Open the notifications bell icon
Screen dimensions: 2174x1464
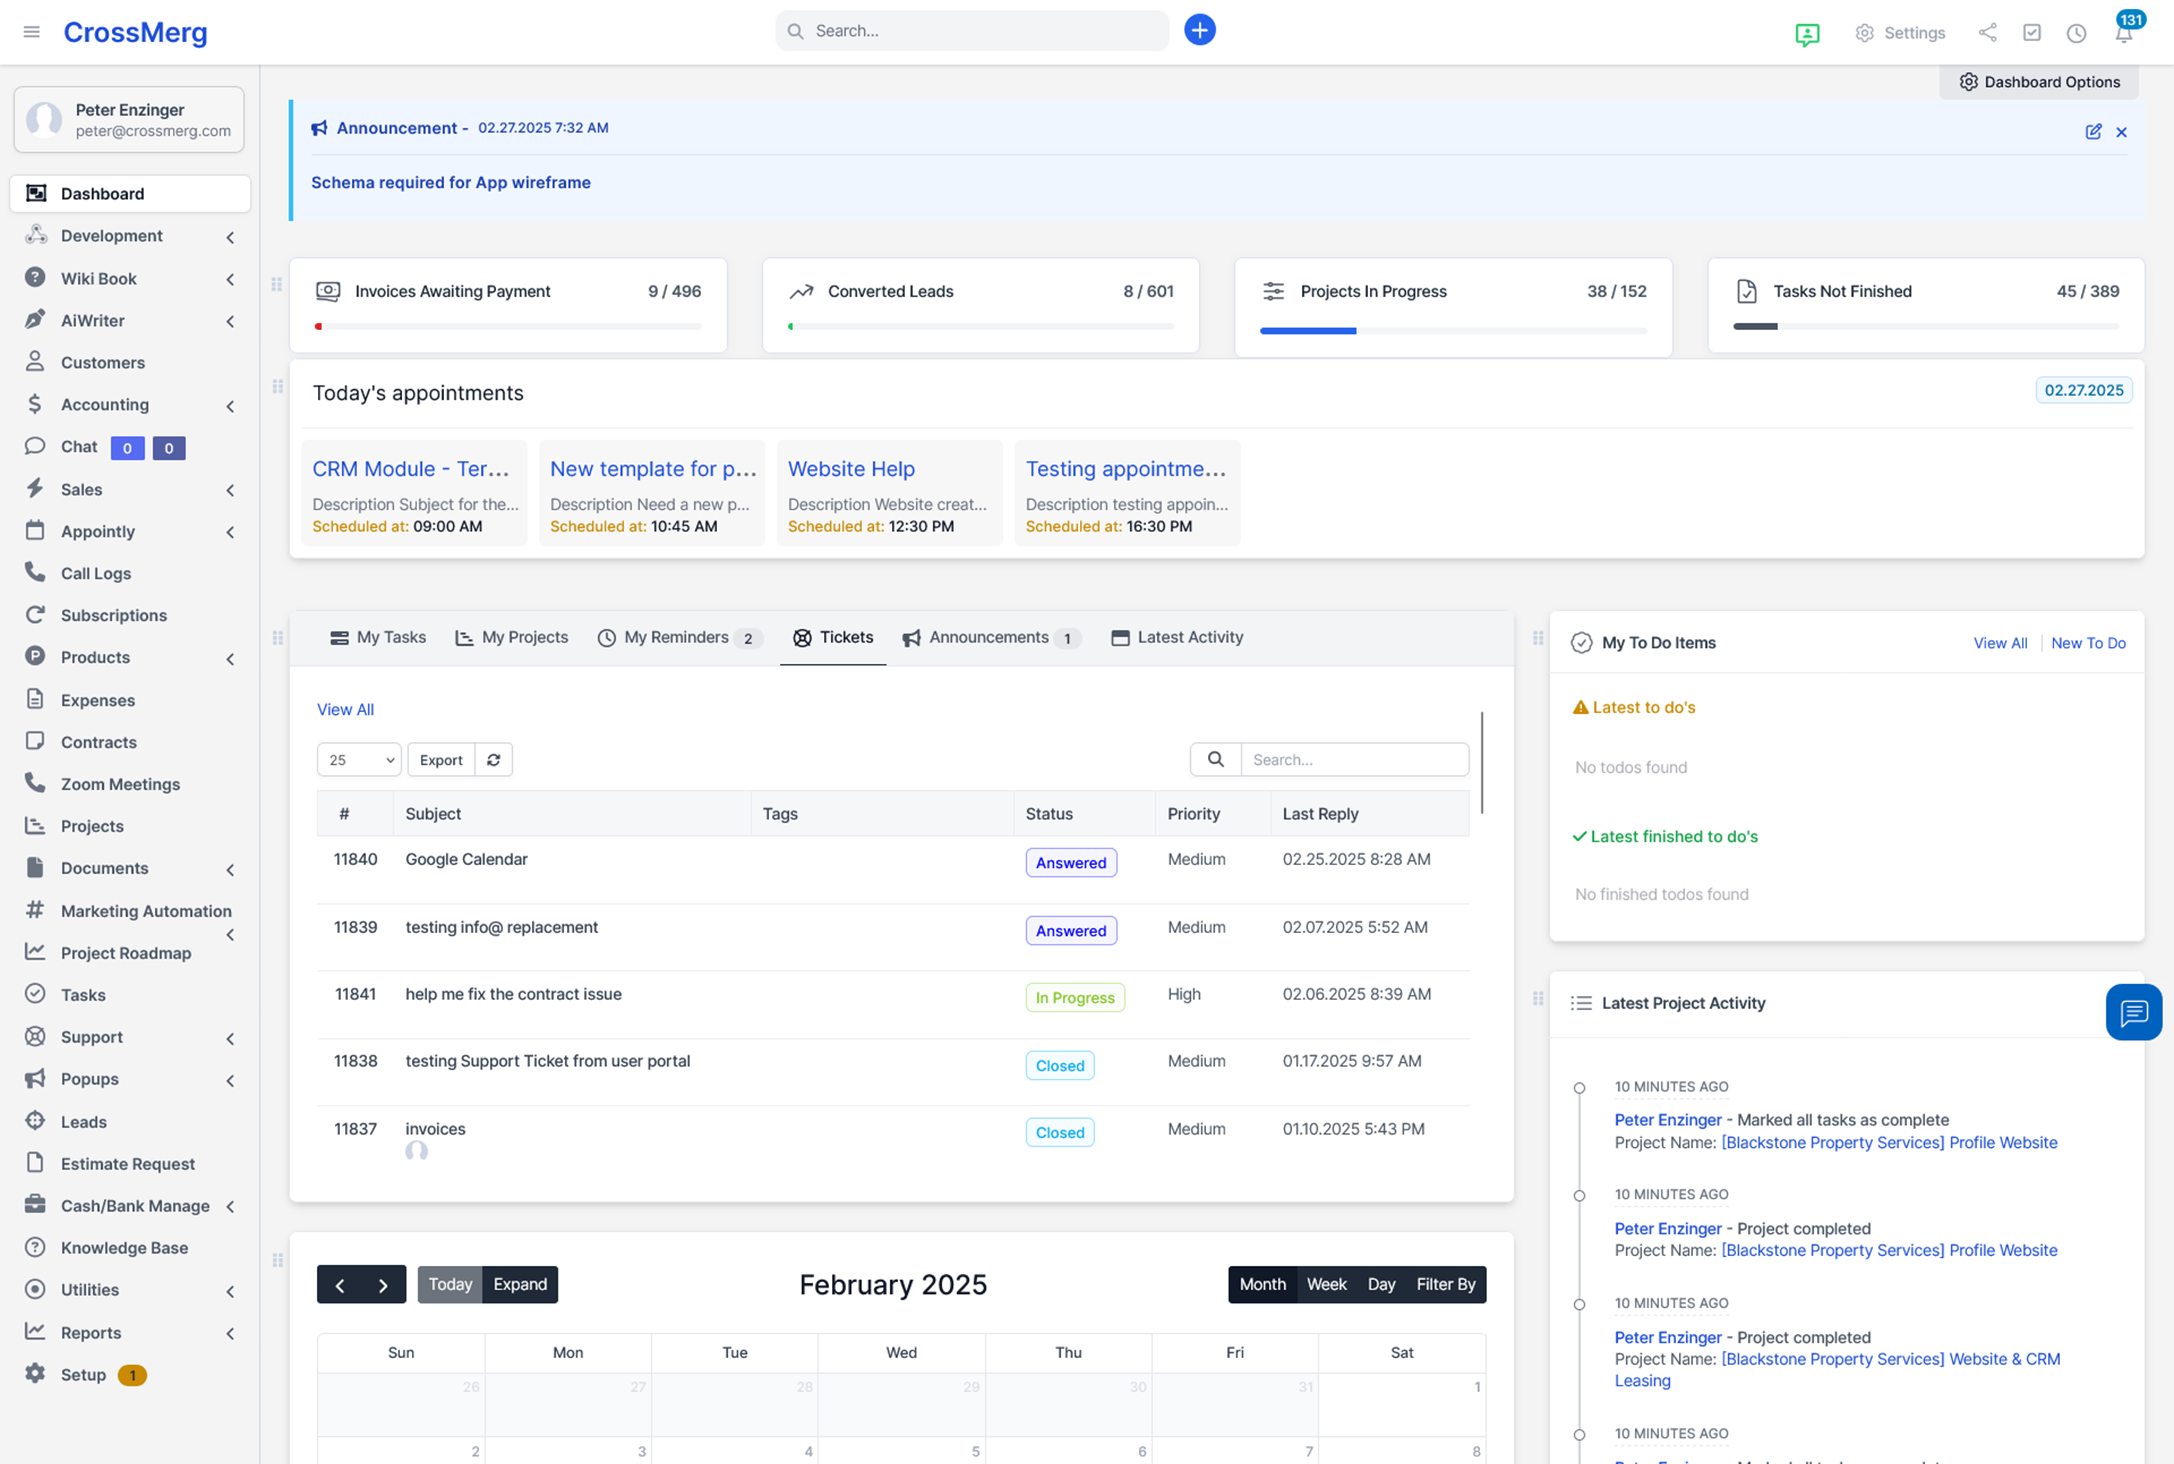[2123, 33]
